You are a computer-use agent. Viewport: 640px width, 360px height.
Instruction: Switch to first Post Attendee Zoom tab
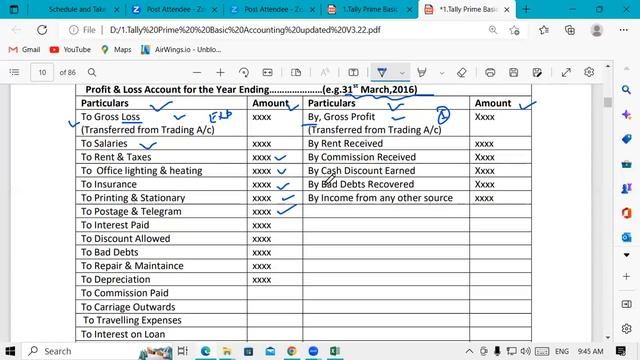(175, 9)
